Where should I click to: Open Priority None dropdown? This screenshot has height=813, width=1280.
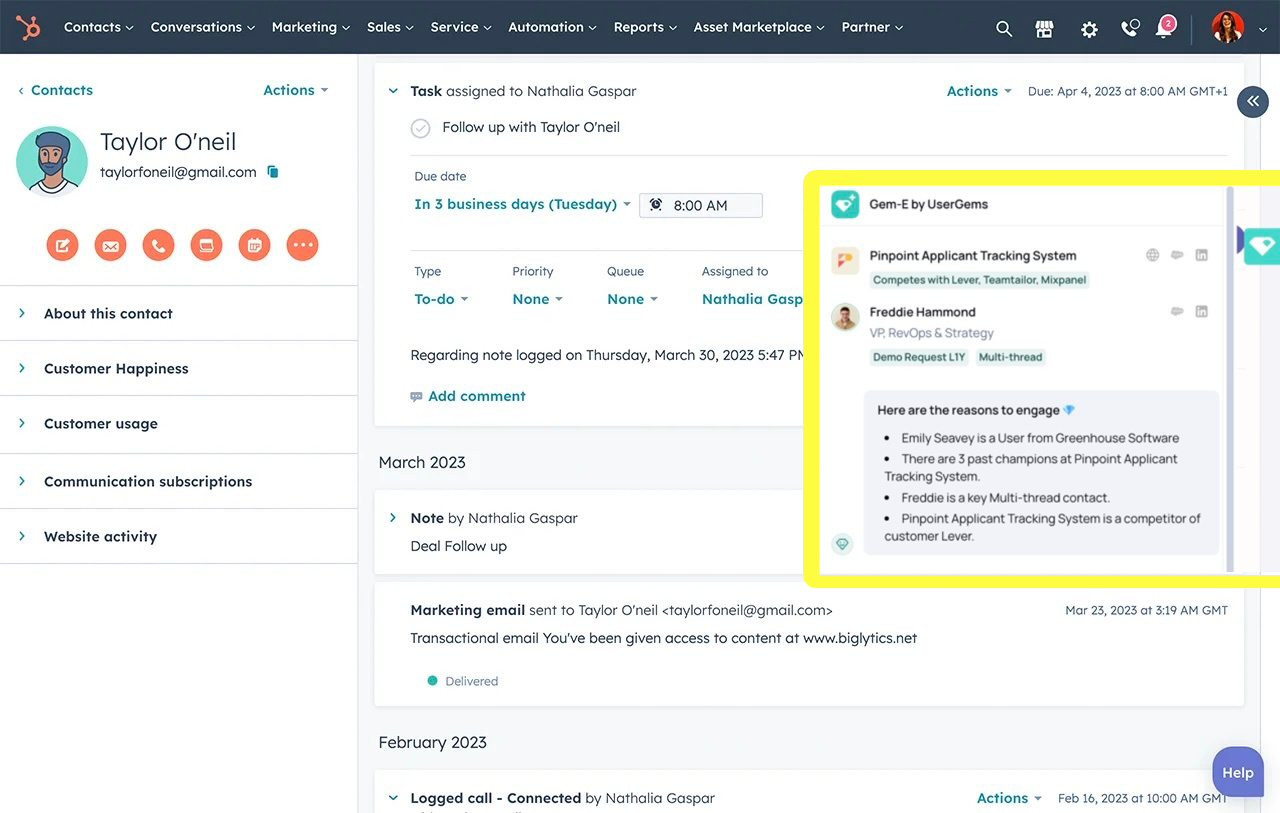click(538, 299)
